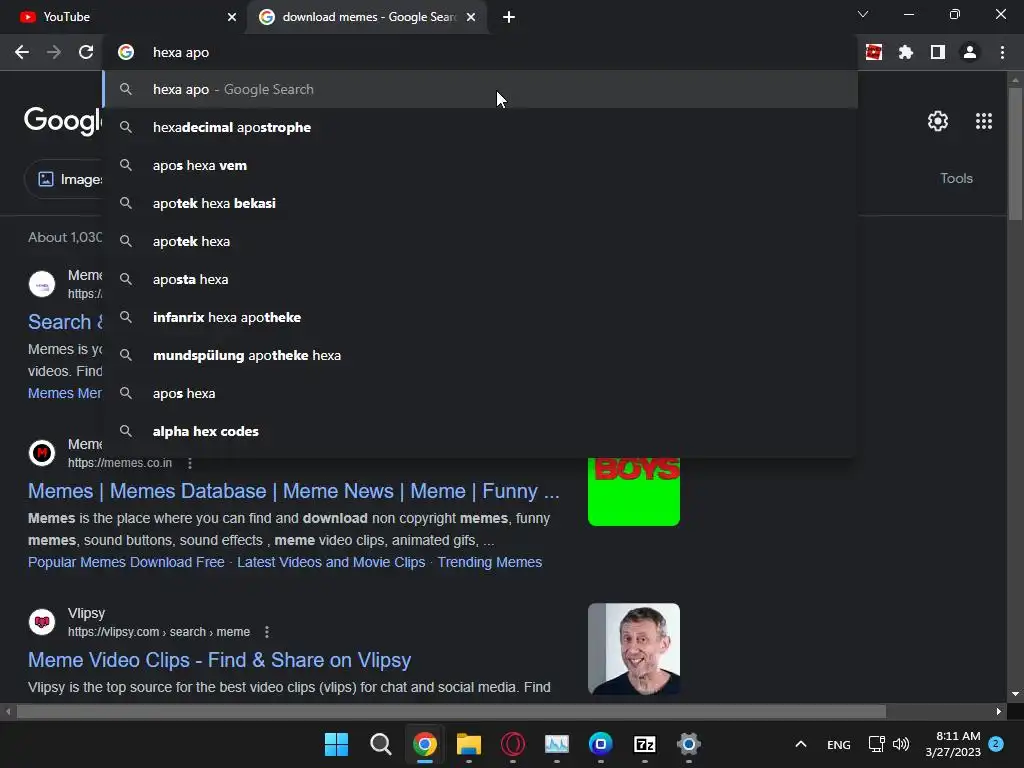Pick the aposta hexa suggestion
The width and height of the screenshot is (1024, 768).
click(x=481, y=279)
